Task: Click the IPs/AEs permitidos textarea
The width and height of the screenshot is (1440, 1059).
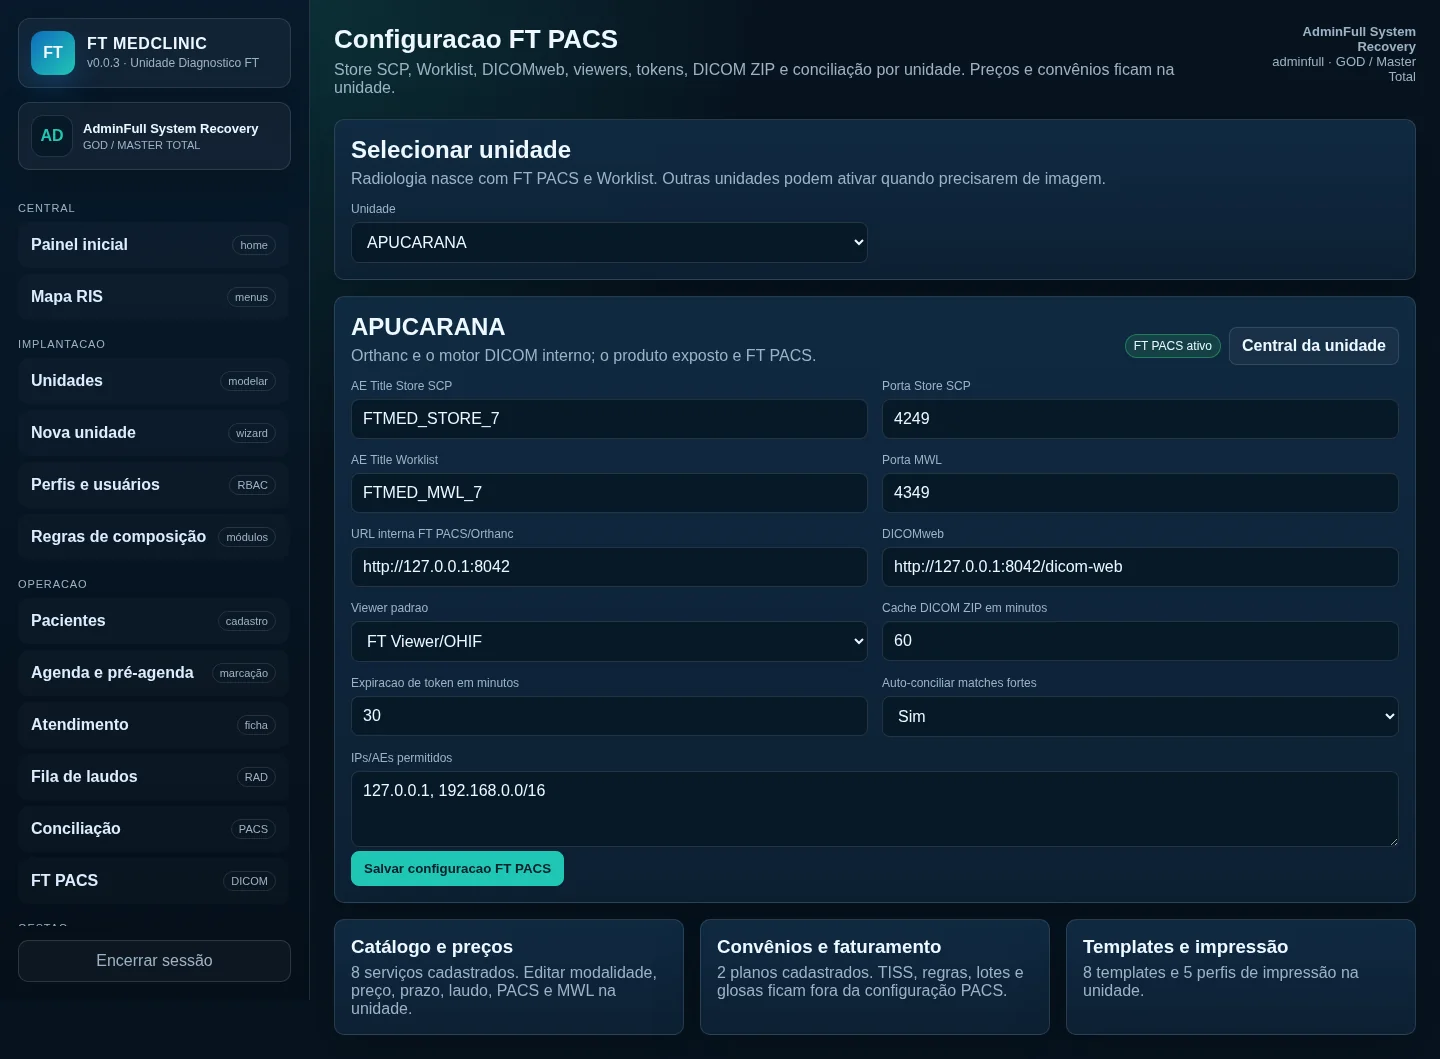Action: click(875, 809)
